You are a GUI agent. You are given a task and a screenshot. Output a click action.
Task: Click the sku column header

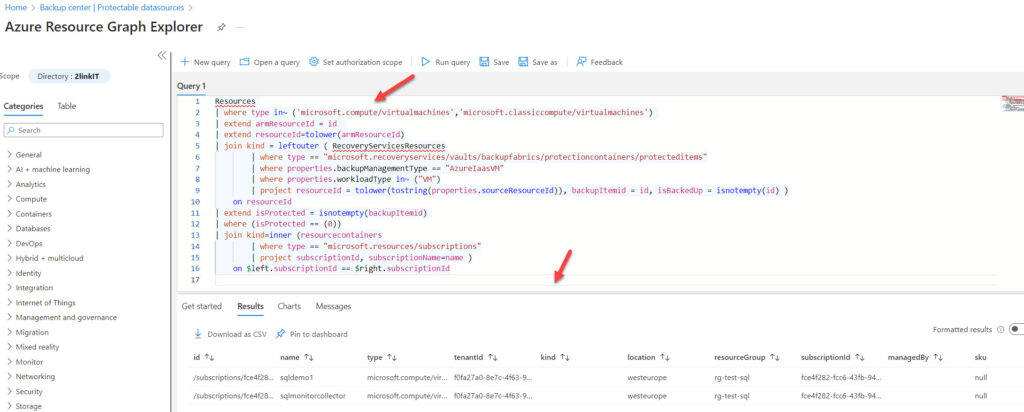point(980,357)
